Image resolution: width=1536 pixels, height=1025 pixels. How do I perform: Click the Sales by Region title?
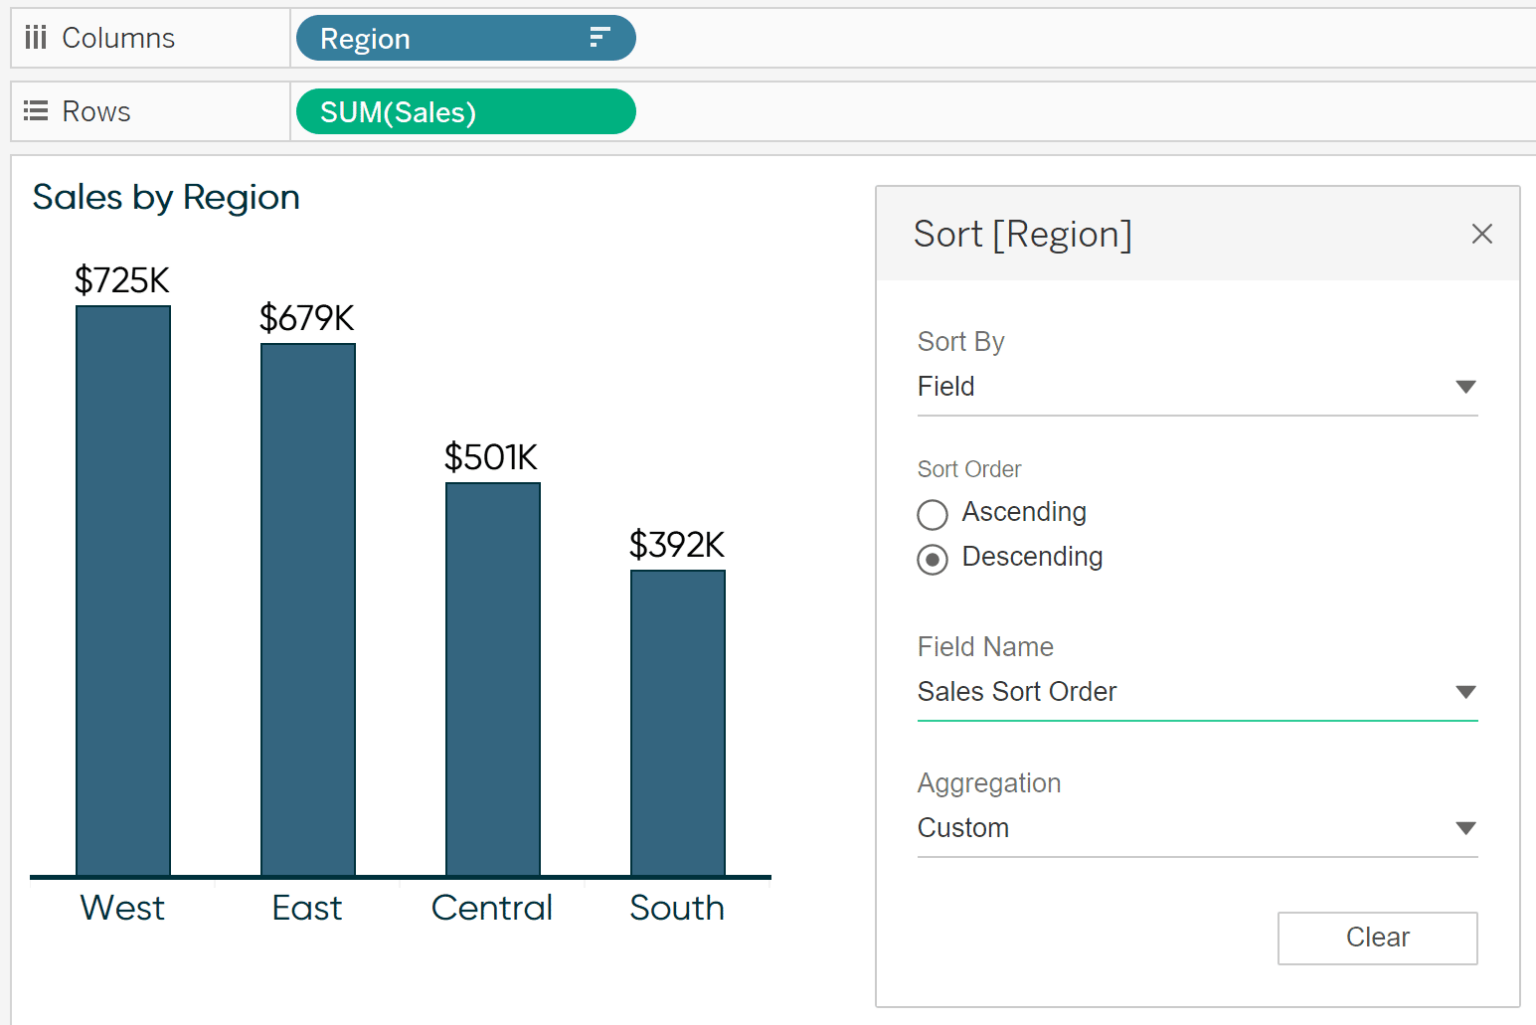point(166,197)
